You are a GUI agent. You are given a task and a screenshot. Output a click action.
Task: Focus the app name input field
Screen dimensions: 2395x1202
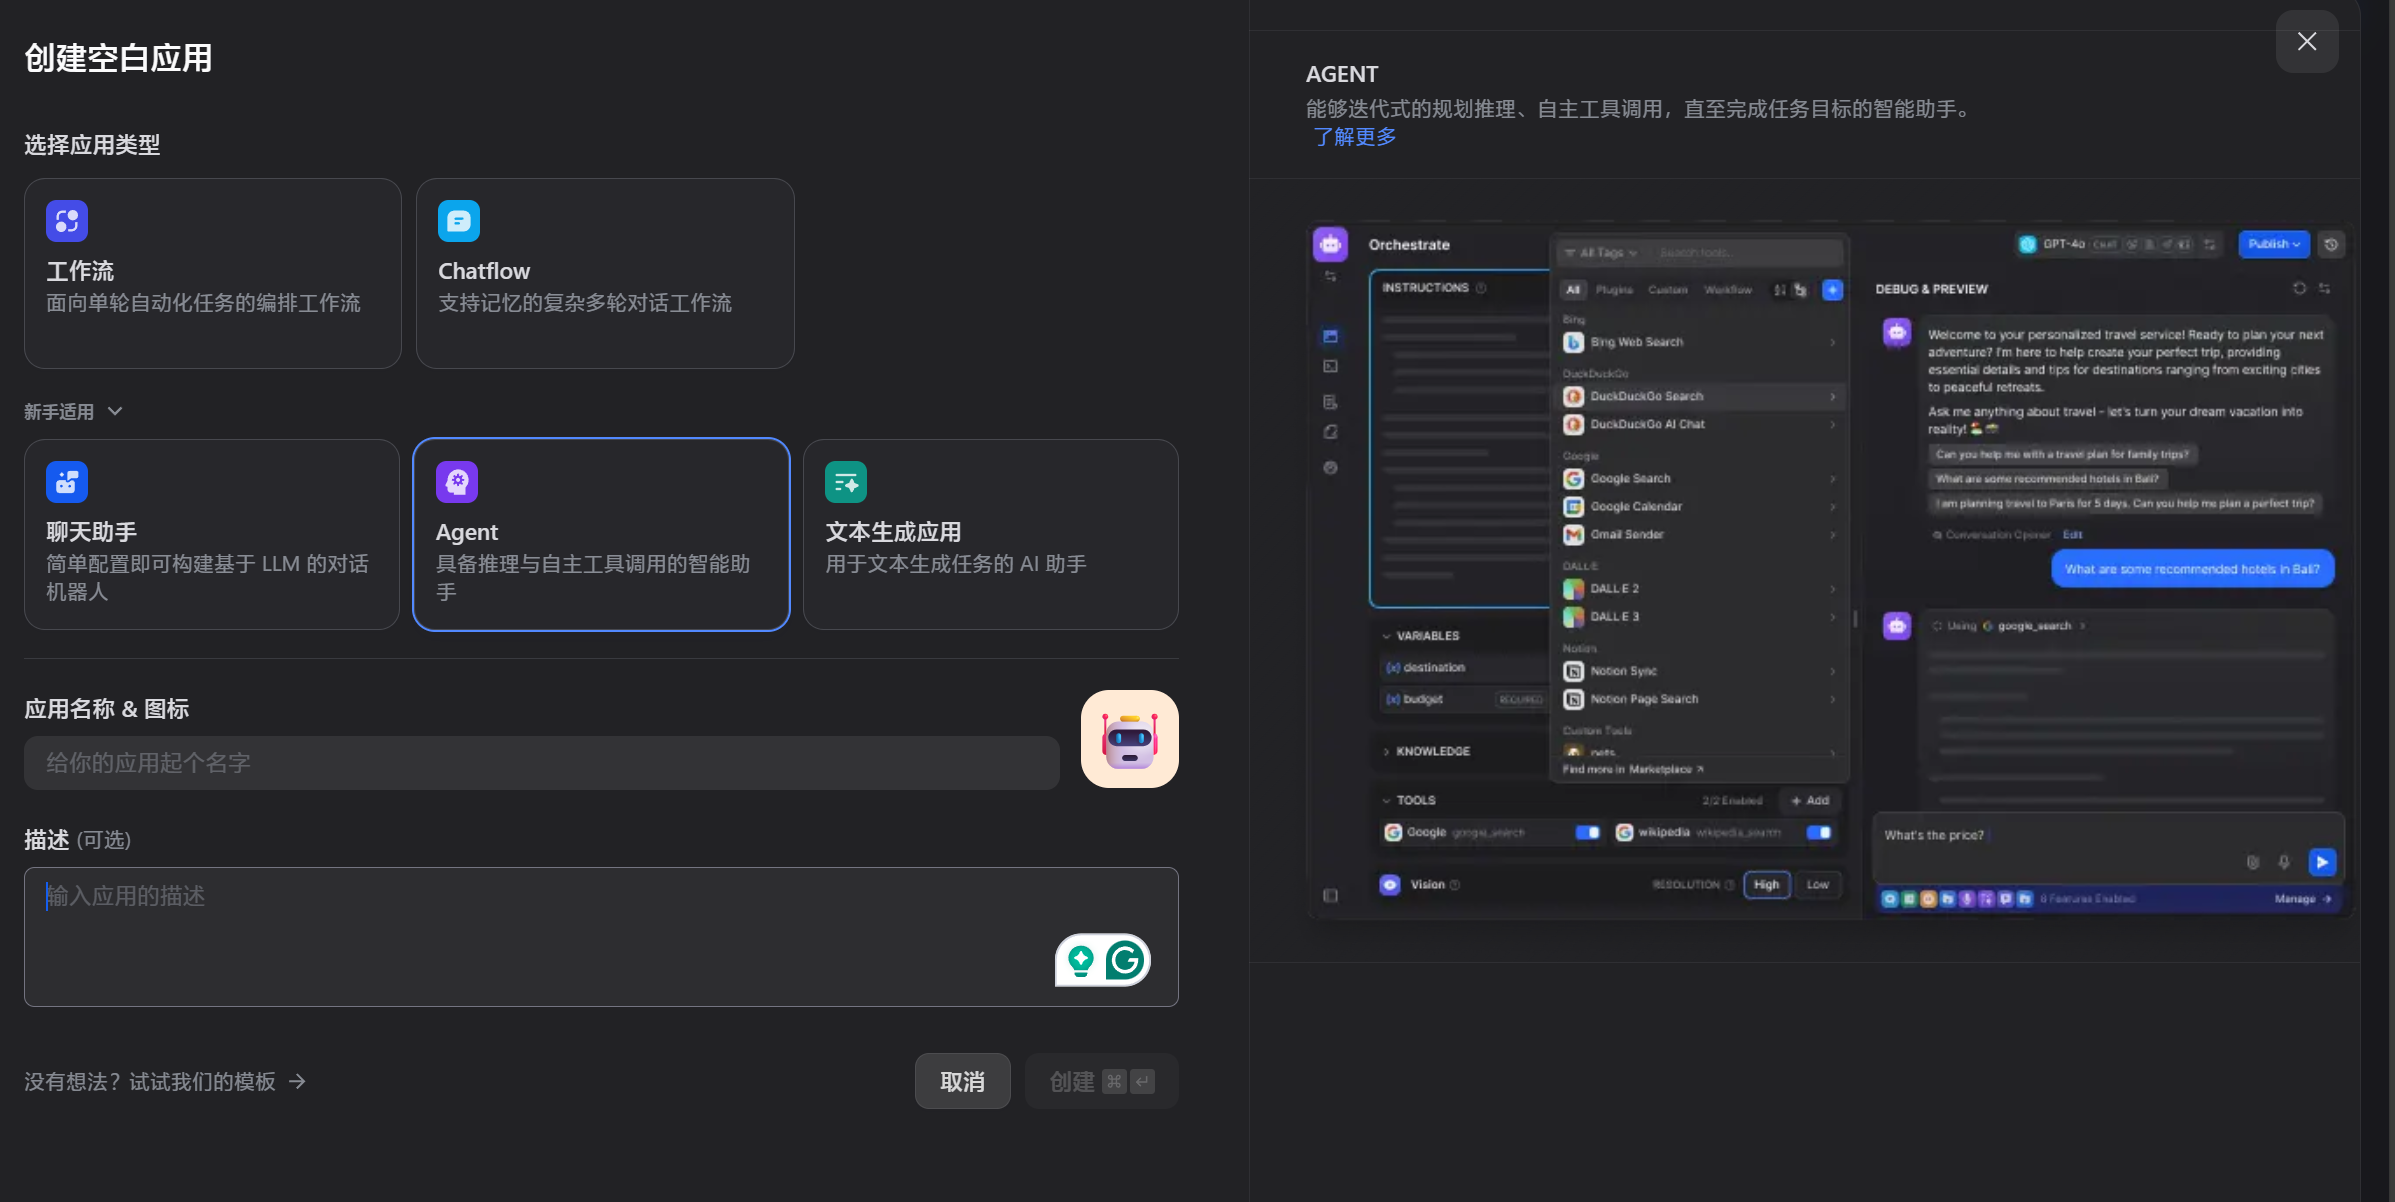(541, 763)
